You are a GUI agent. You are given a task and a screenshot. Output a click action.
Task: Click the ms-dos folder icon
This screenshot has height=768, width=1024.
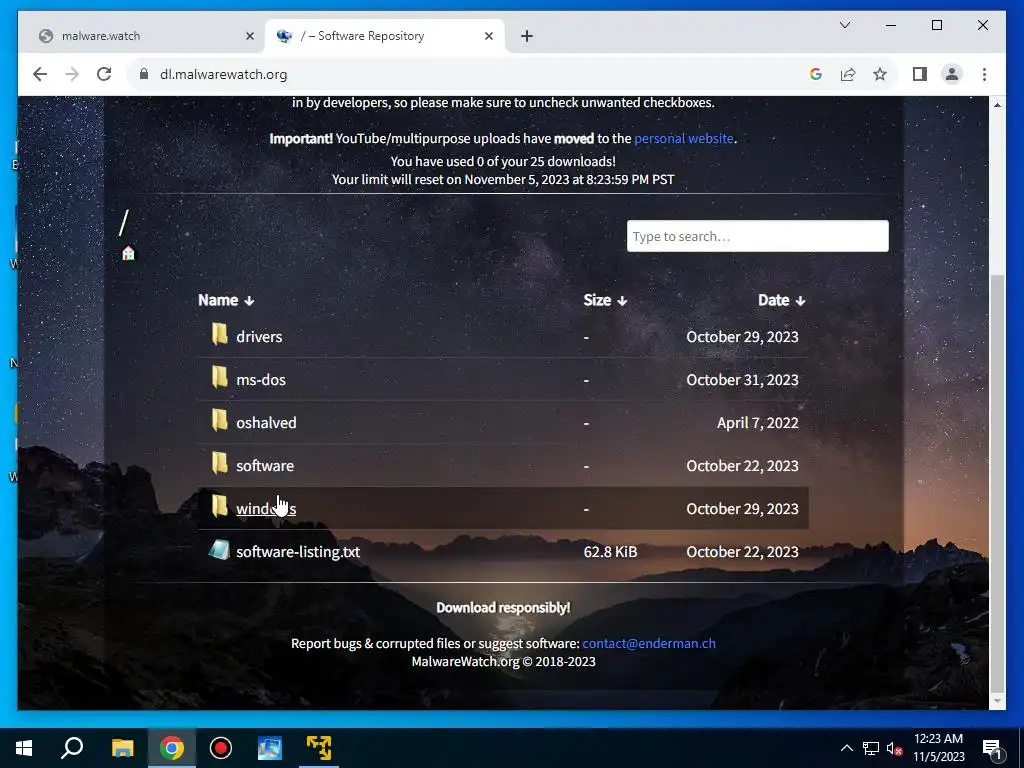tap(219, 377)
